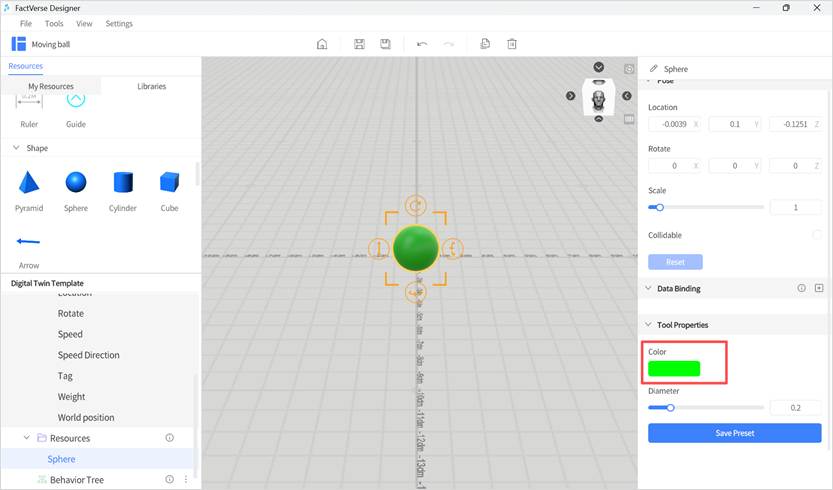Viewport: 833px width, 490px height.
Task: Click the Reset button
Action: [675, 262]
